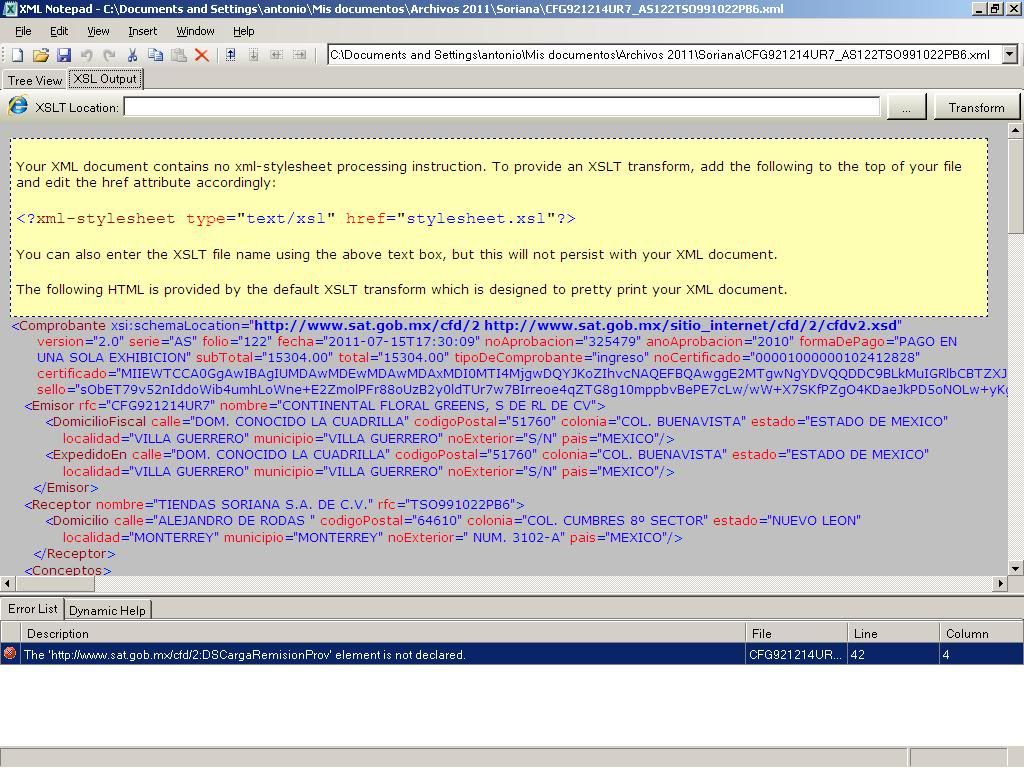Click the XSLT Location label
The height and width of the screenshot is (768, 1024).
click(x=77, y=108)
